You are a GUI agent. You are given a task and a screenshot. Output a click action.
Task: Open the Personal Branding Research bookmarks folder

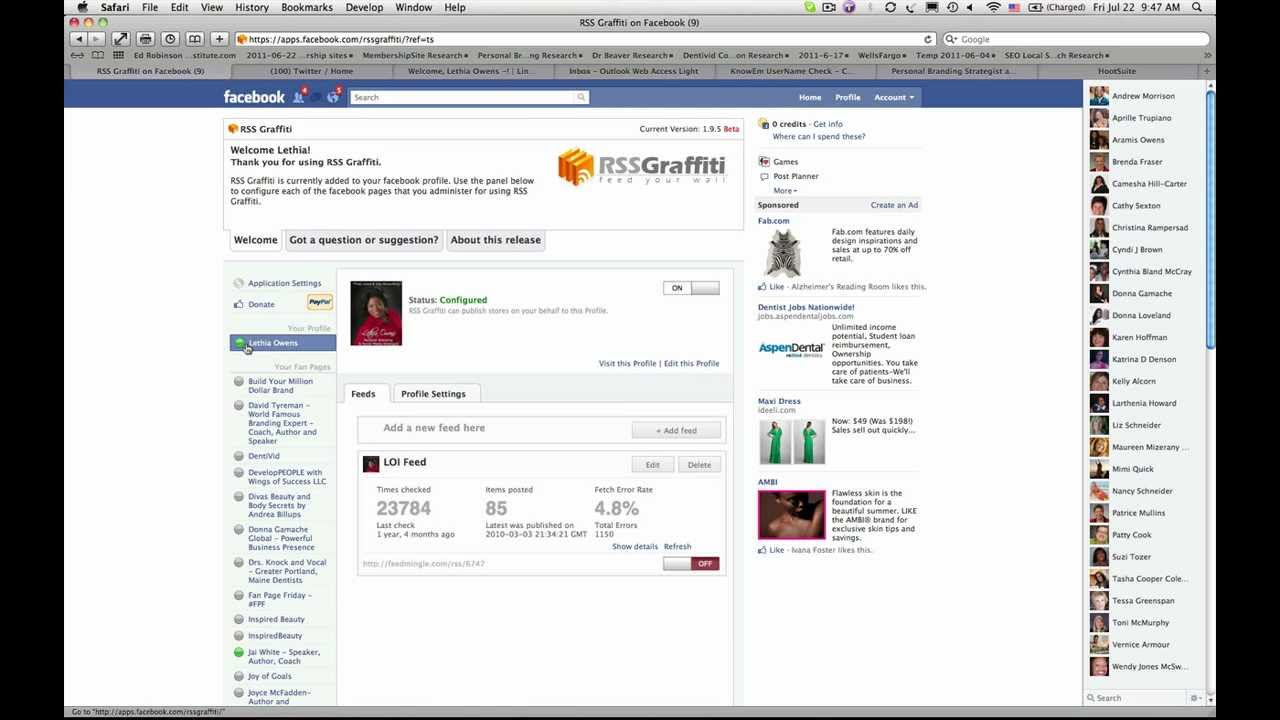pos(531,55)
